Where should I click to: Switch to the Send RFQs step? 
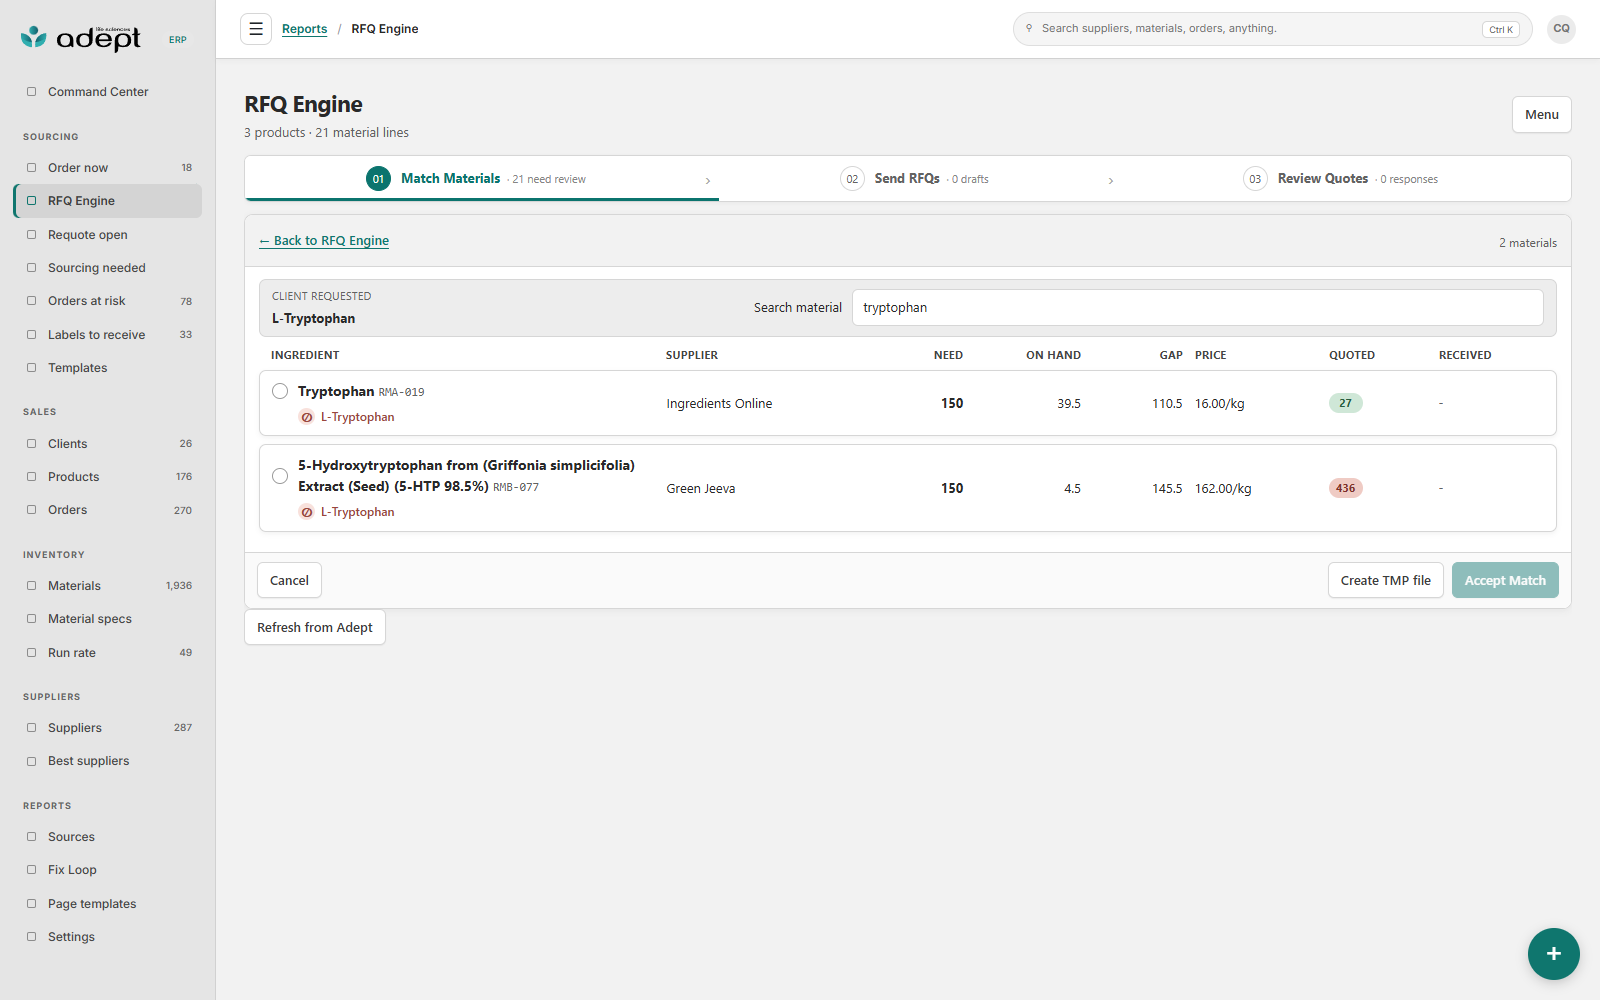[x=914, y=179]
